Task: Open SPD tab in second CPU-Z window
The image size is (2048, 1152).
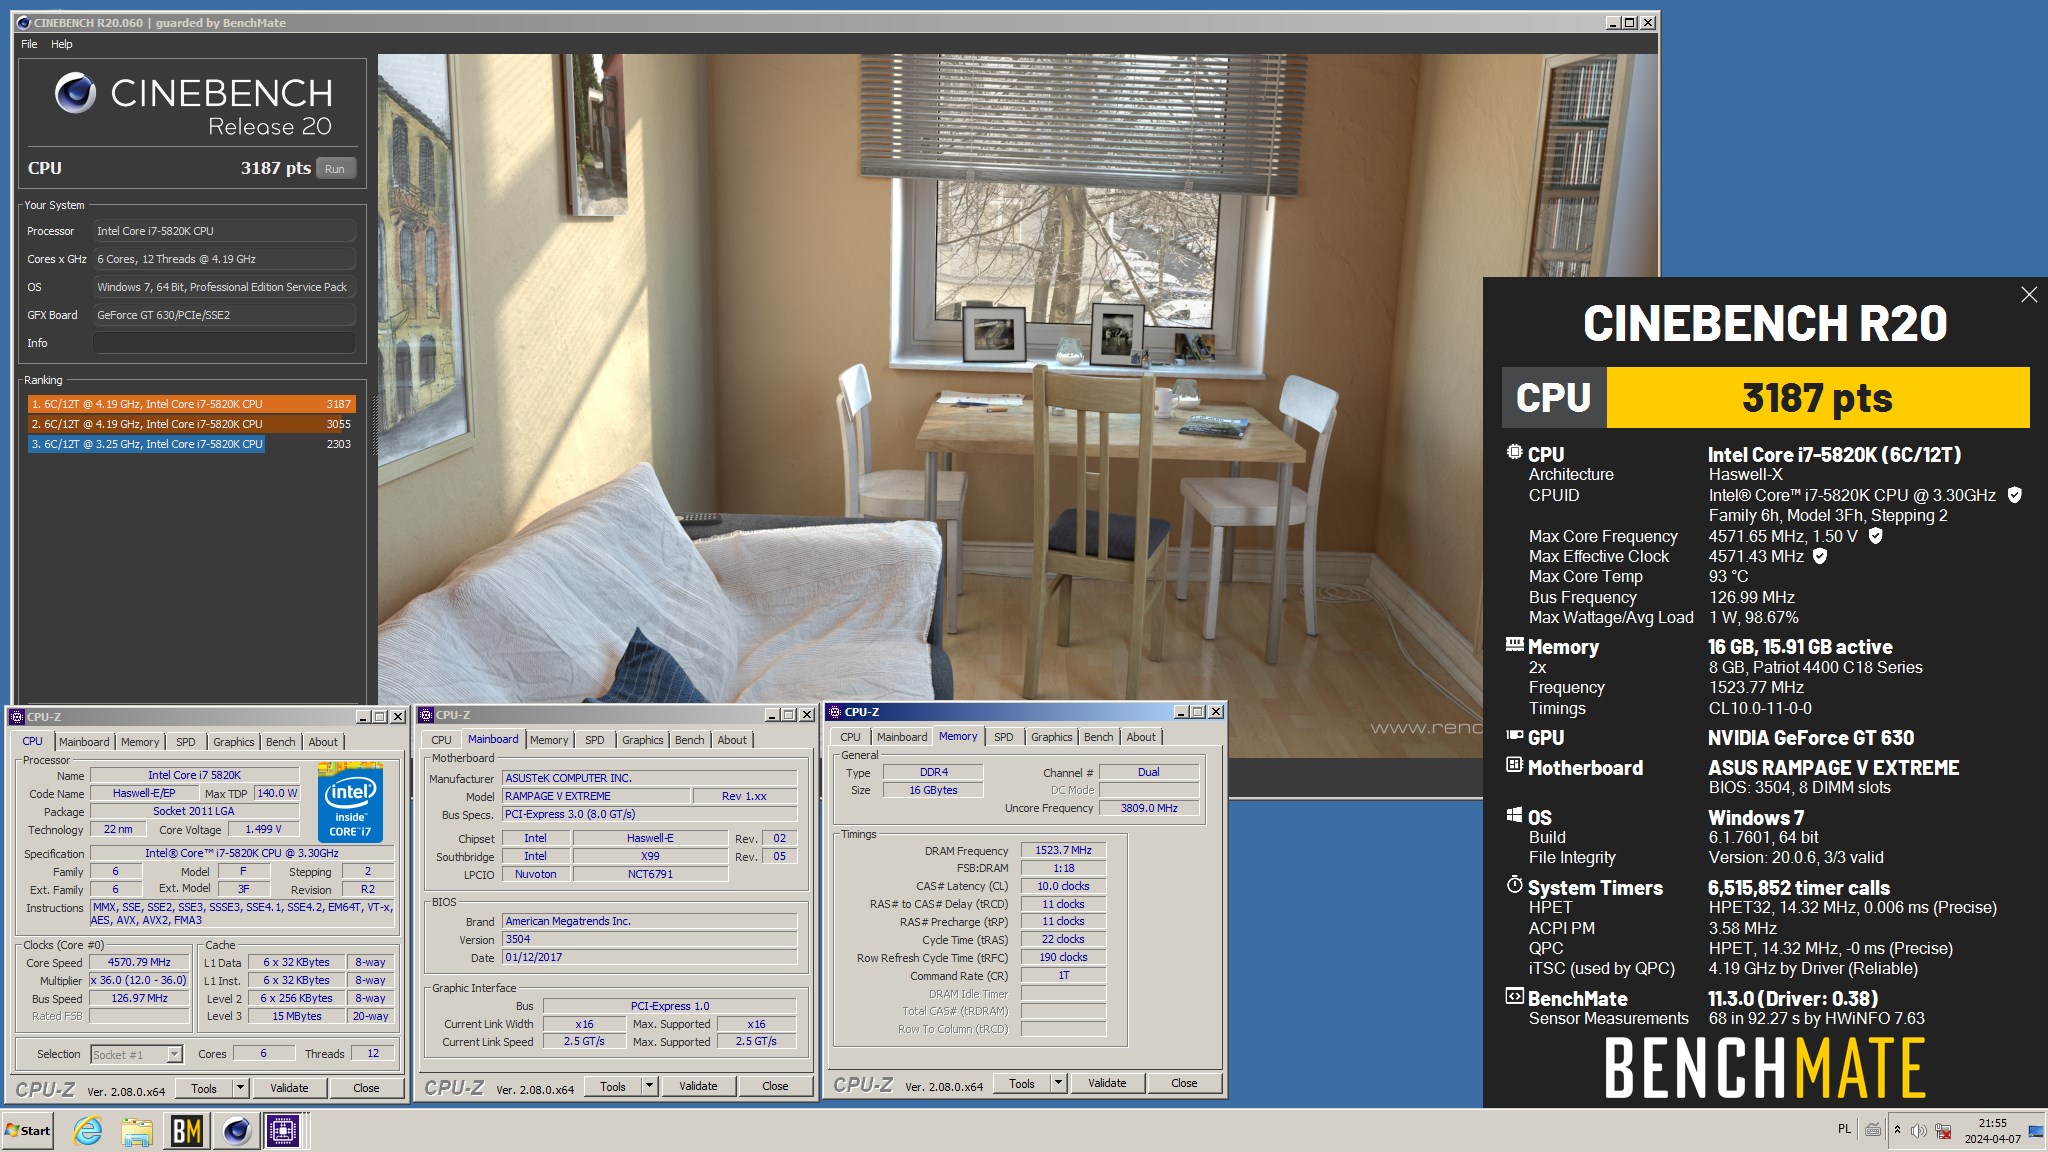Action: [x=595, y=740]
